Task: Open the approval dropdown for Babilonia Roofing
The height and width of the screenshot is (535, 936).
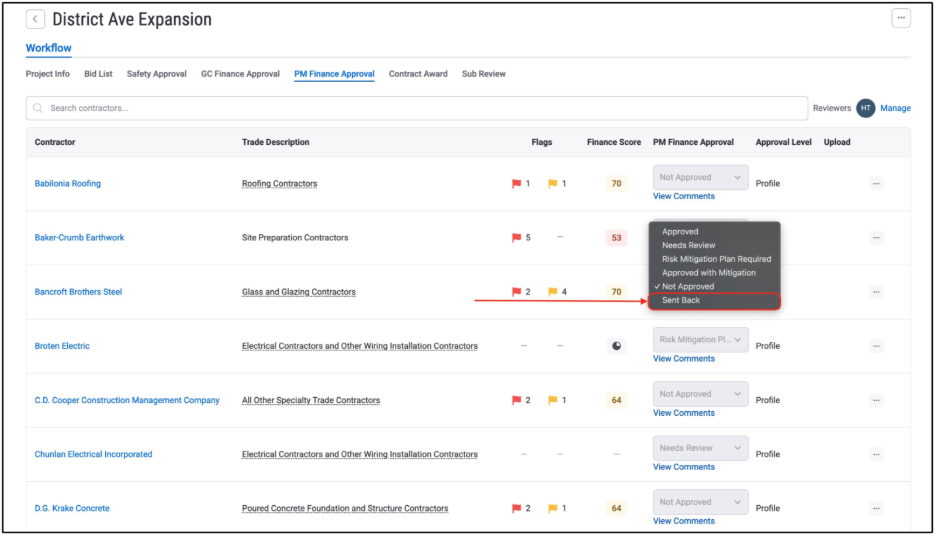Action: click(700, 177)
